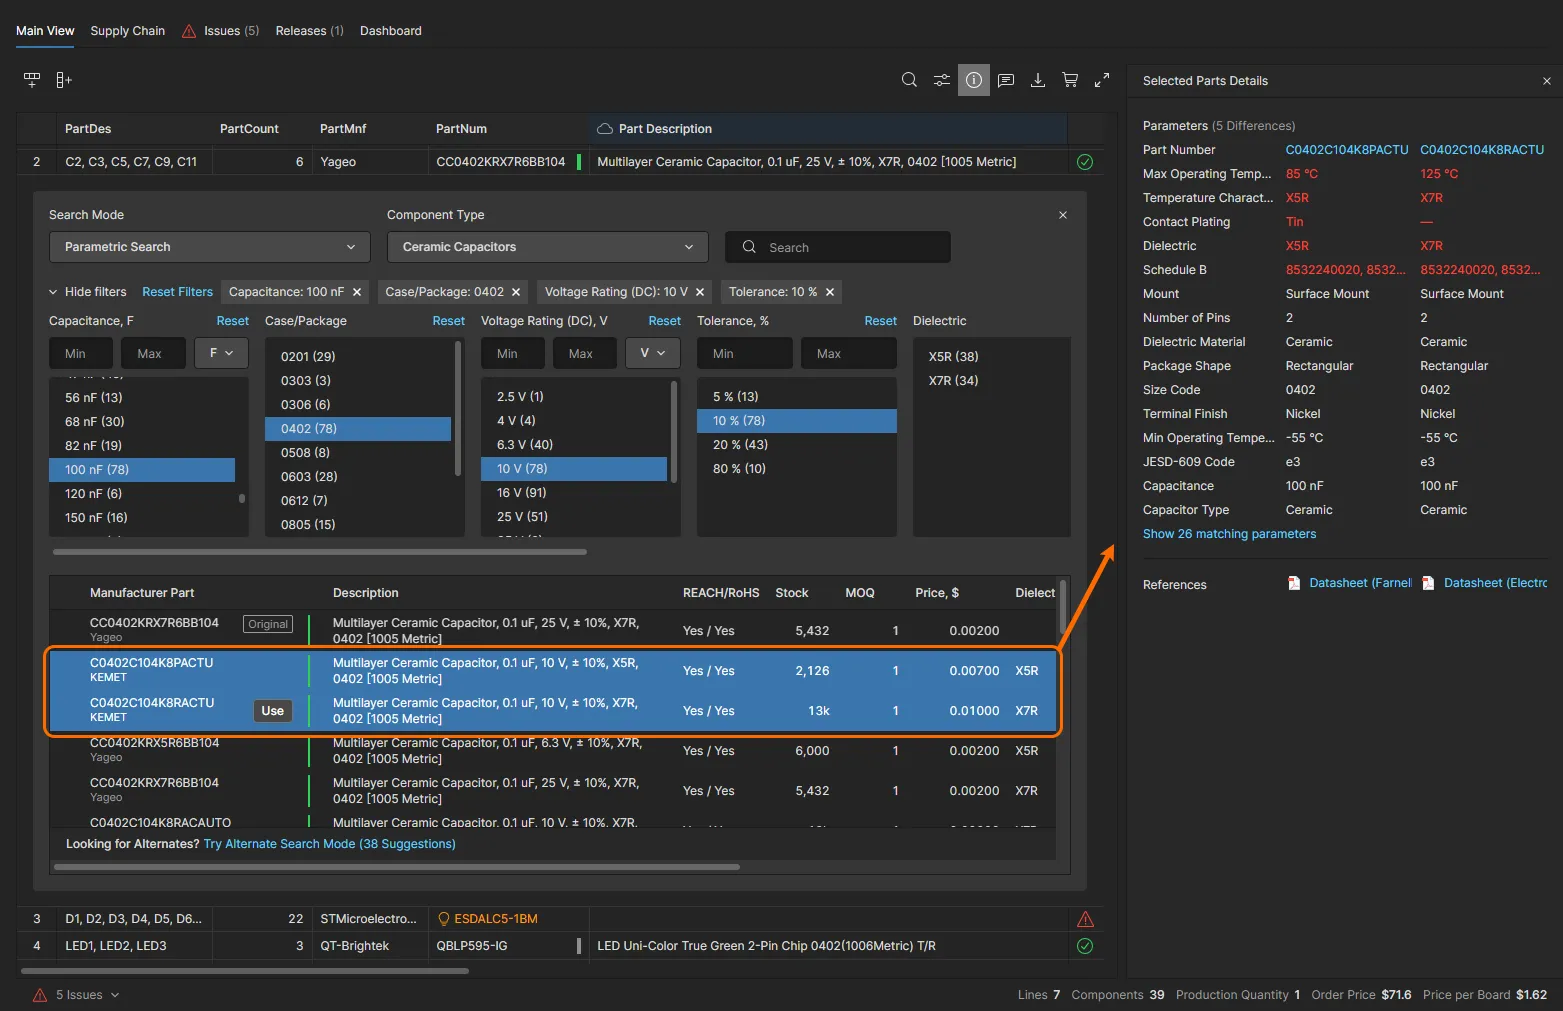
Task: Expand the 5 Issues status dropdown
Action: (x=78, y=995)
